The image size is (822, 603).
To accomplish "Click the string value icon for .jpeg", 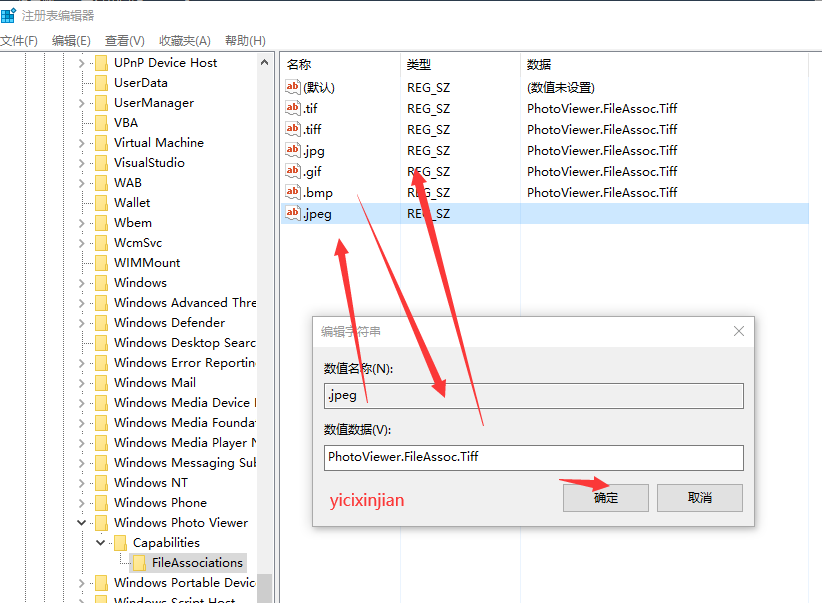I will (293, 213).
